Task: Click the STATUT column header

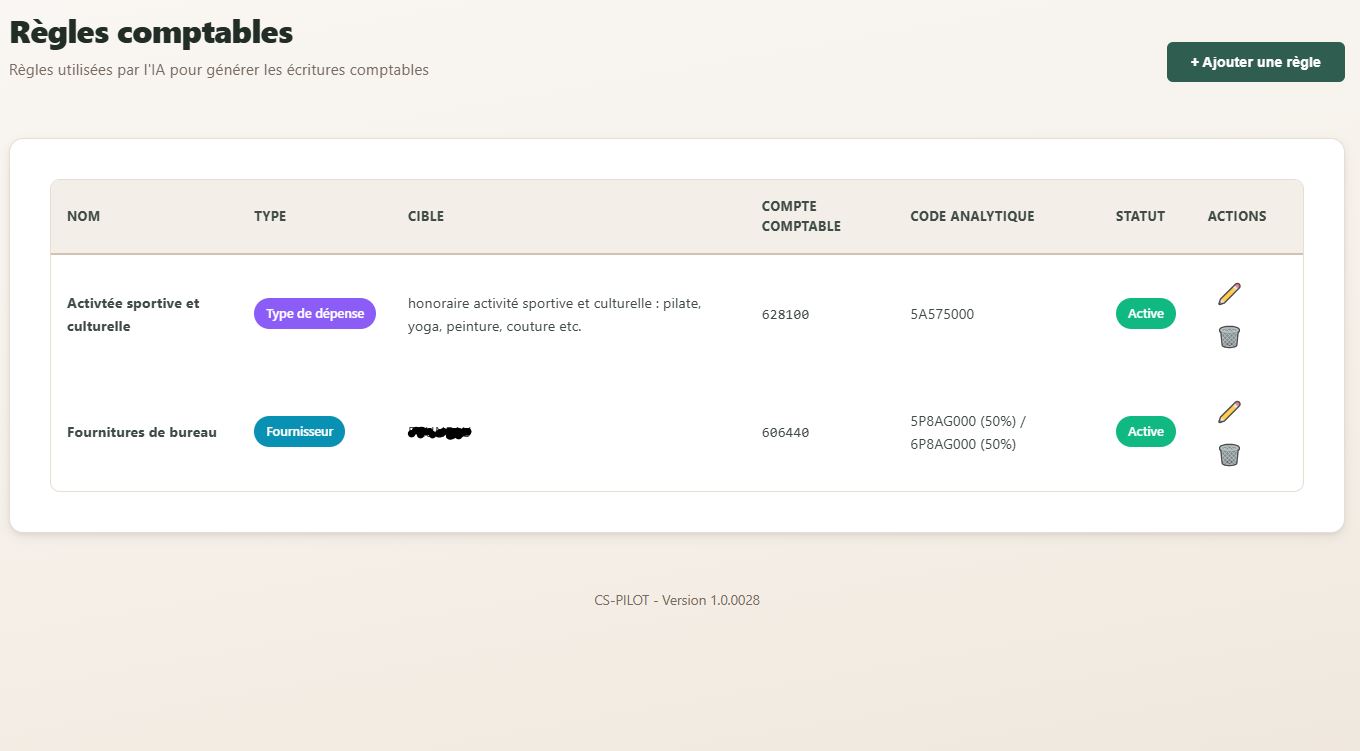Action: (x=1140, y=216)
